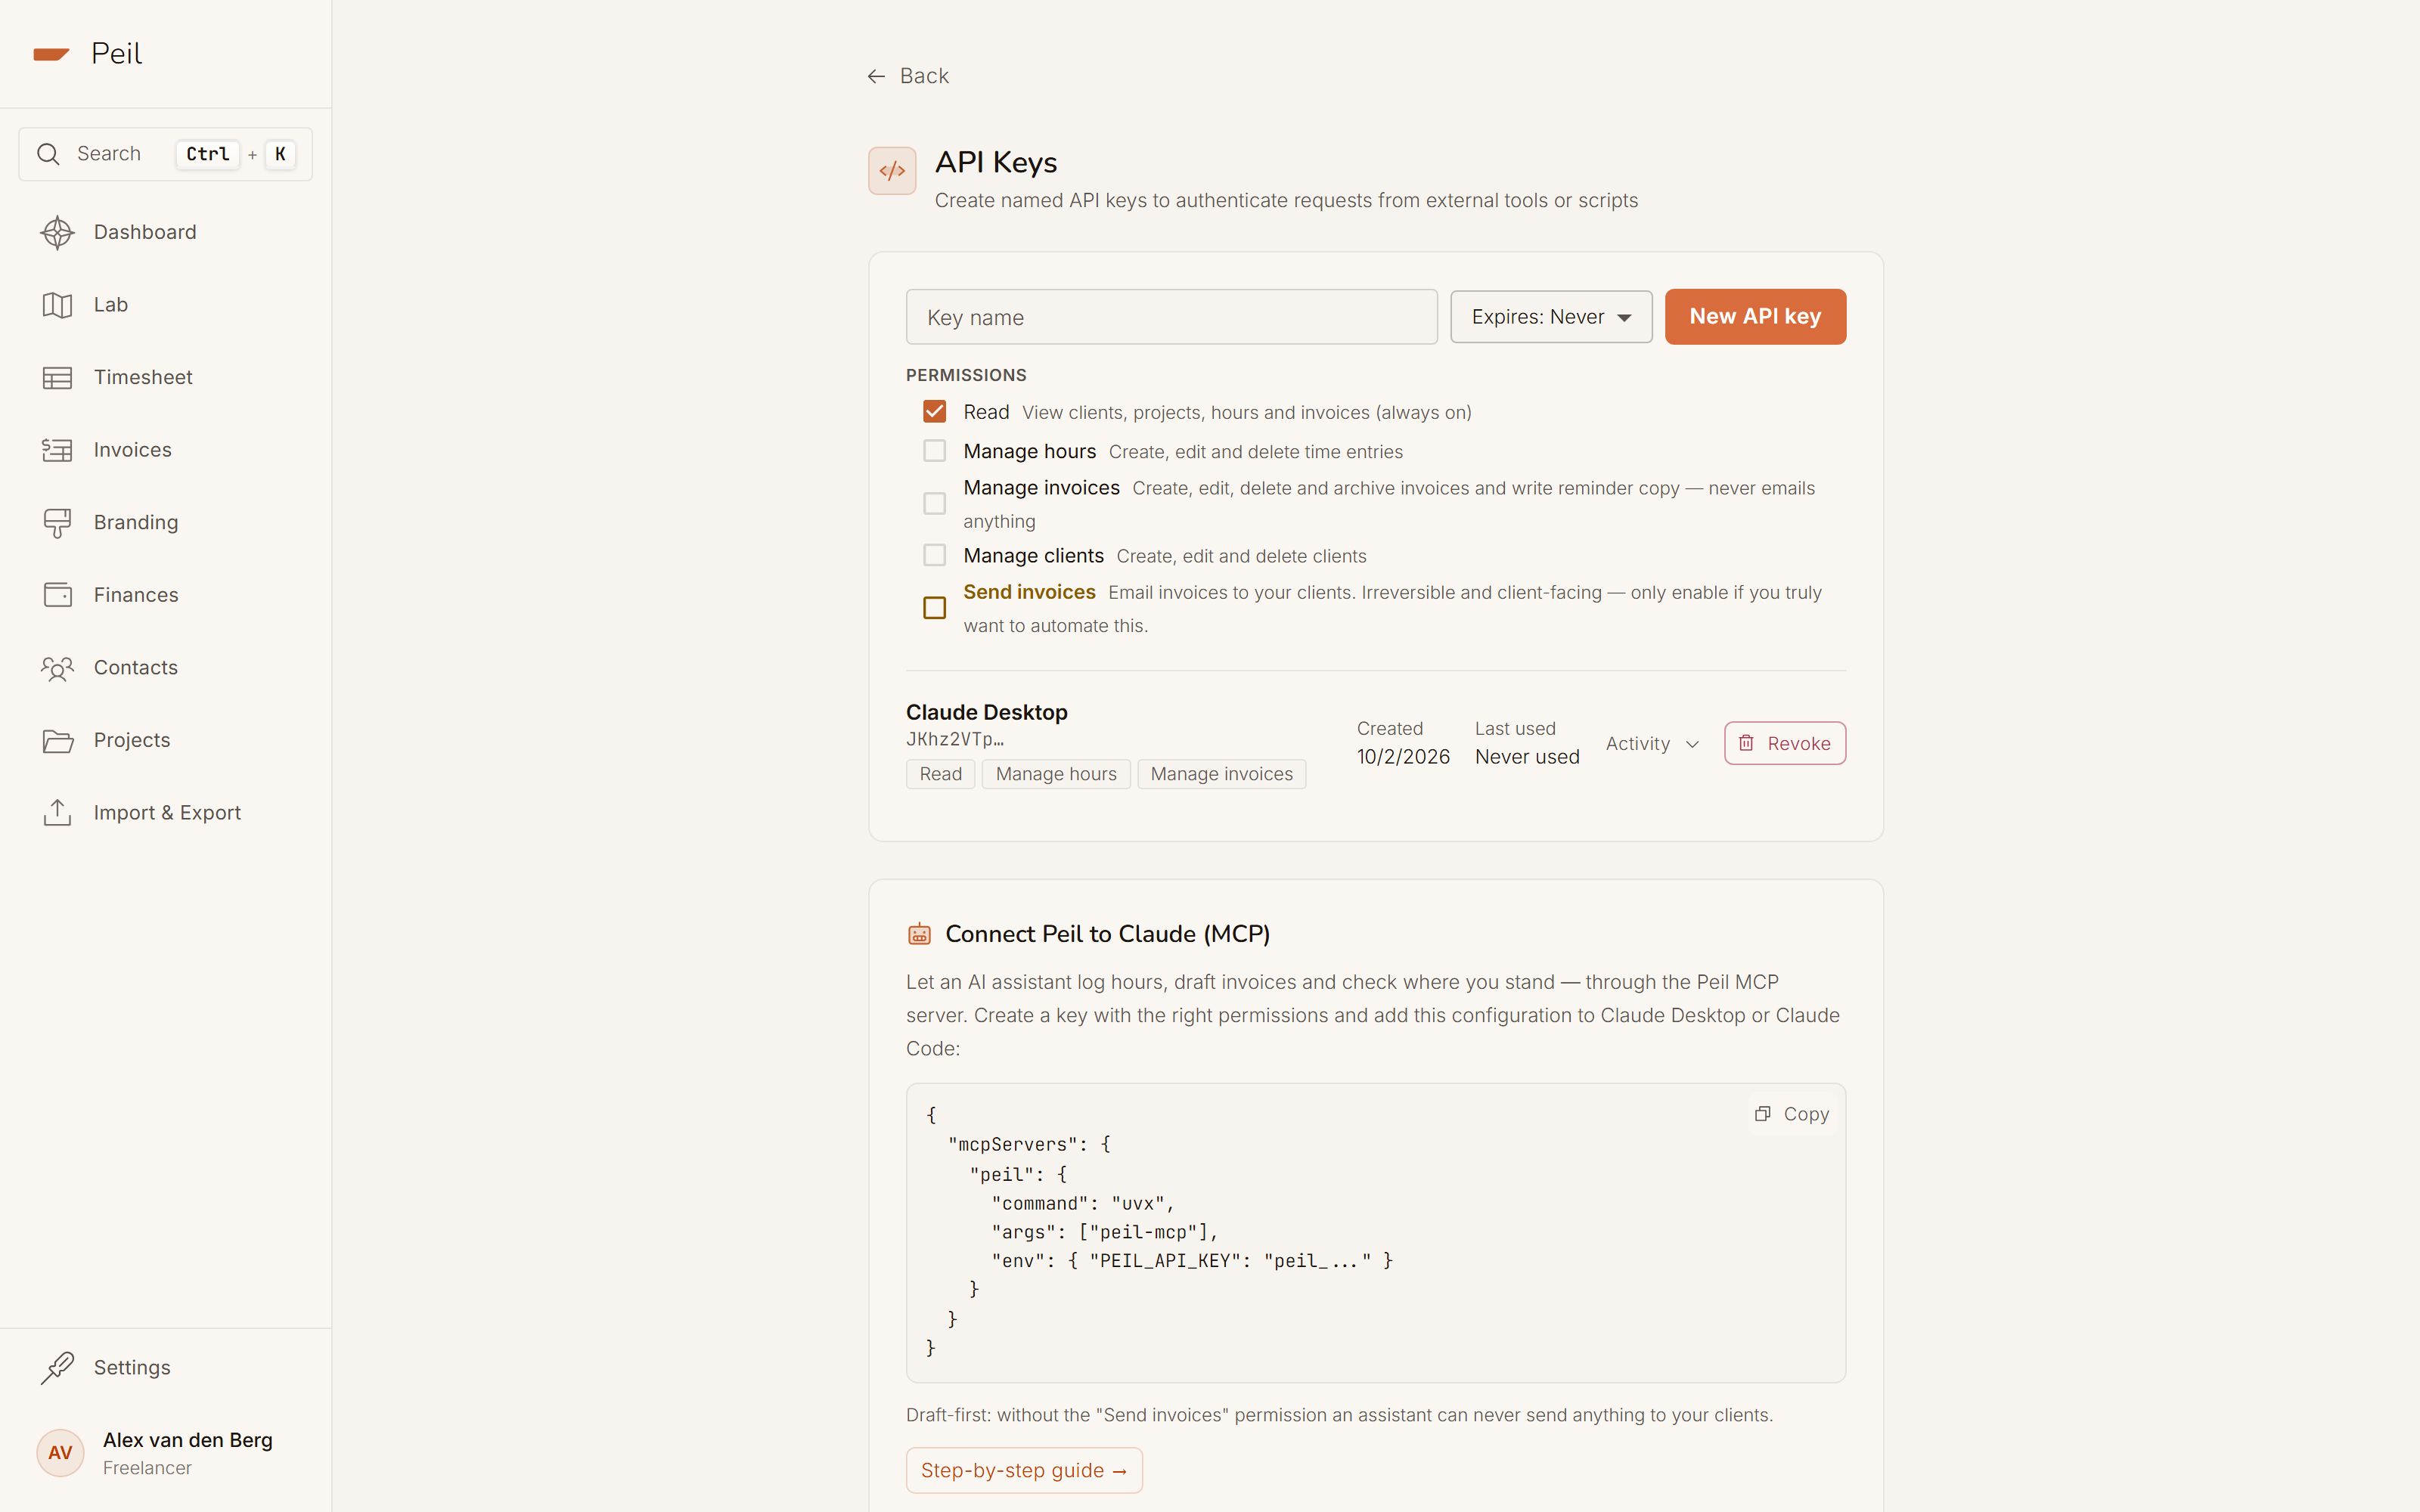Navigate to Contacts
This screenshot has width=2420, height=1512.
(x=135, y=668)
